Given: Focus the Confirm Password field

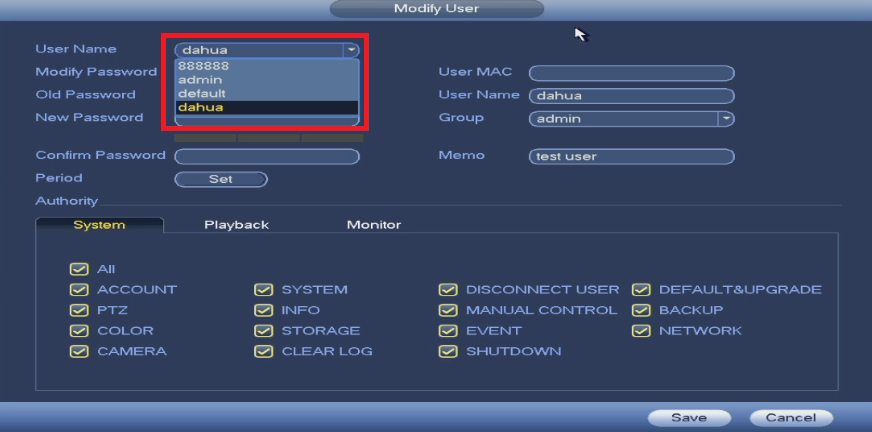Looking at the screenshot, I should [x=267, y=157].
